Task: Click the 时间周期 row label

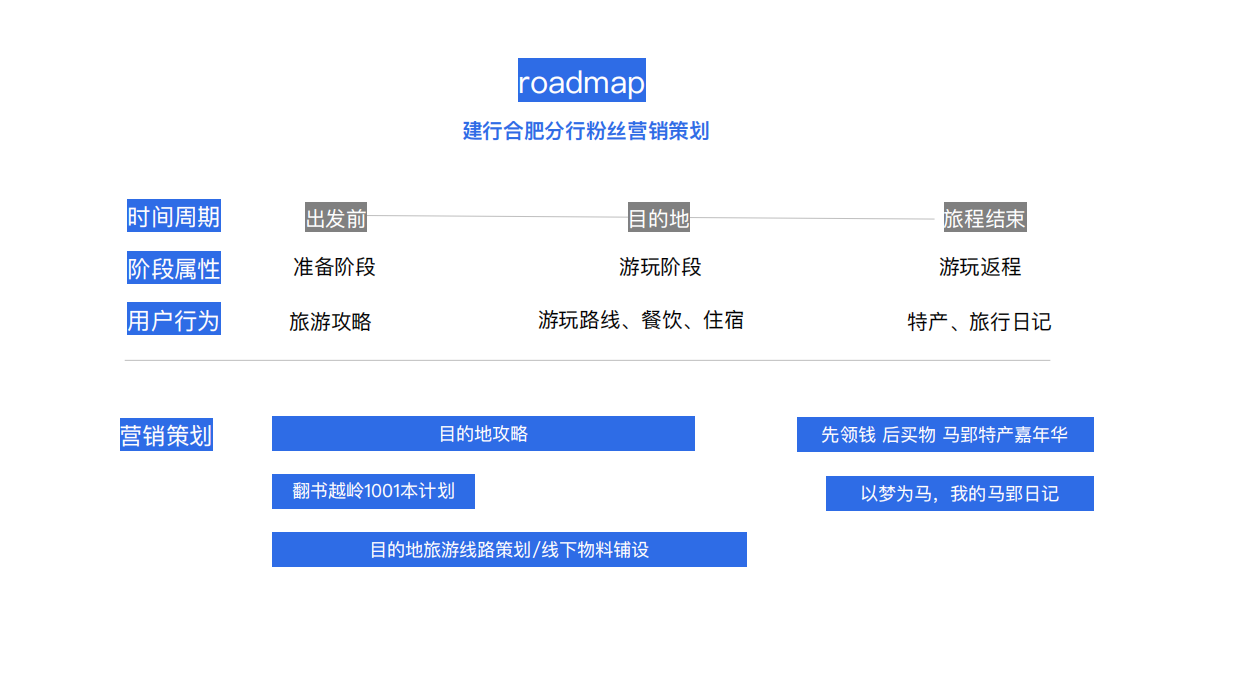Action: [173, 215]
